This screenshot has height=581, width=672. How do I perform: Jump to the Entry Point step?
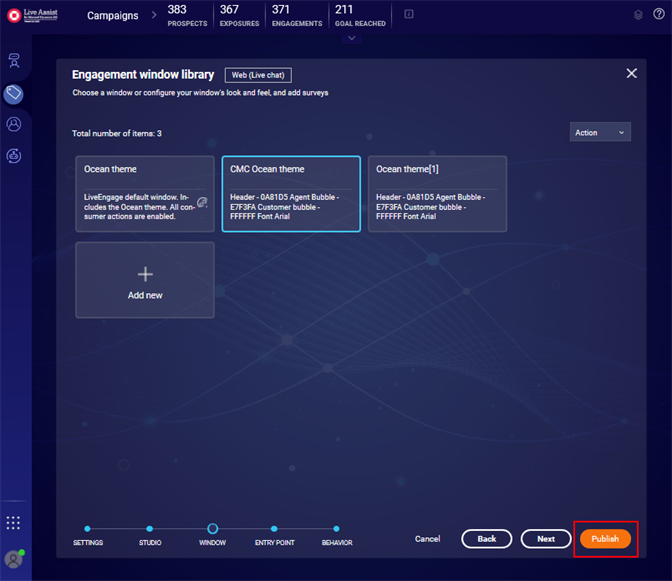pos(274,529)
